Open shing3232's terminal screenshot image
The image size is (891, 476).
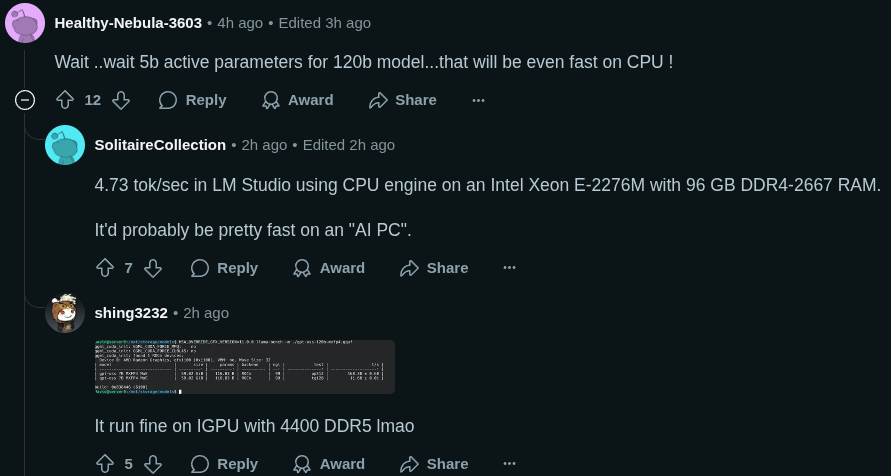245,367
